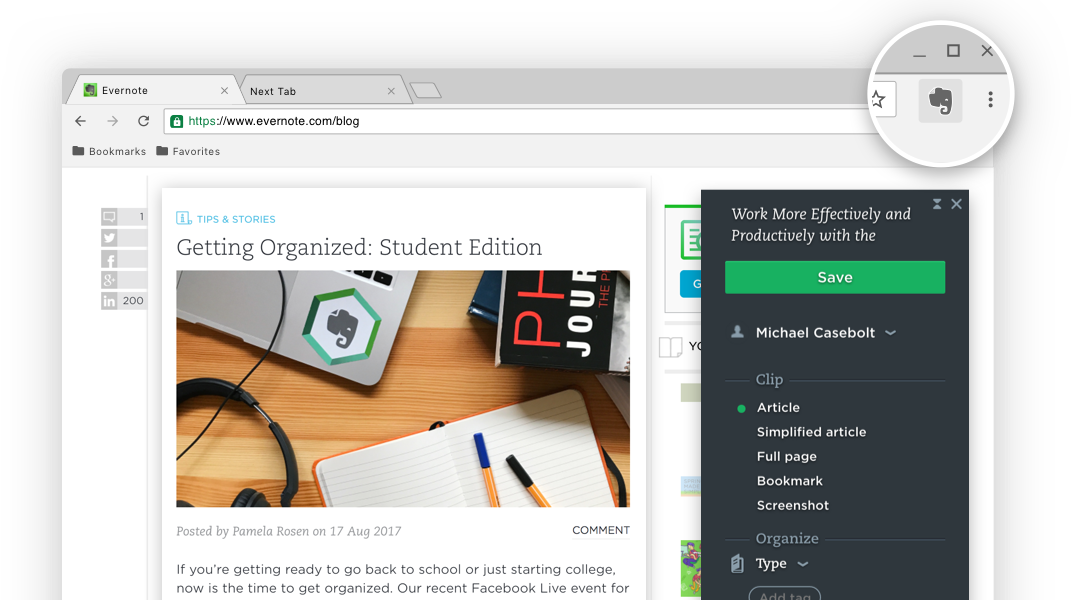
Task: Select Simplified article clip option
Action: [x=811, y=432]
